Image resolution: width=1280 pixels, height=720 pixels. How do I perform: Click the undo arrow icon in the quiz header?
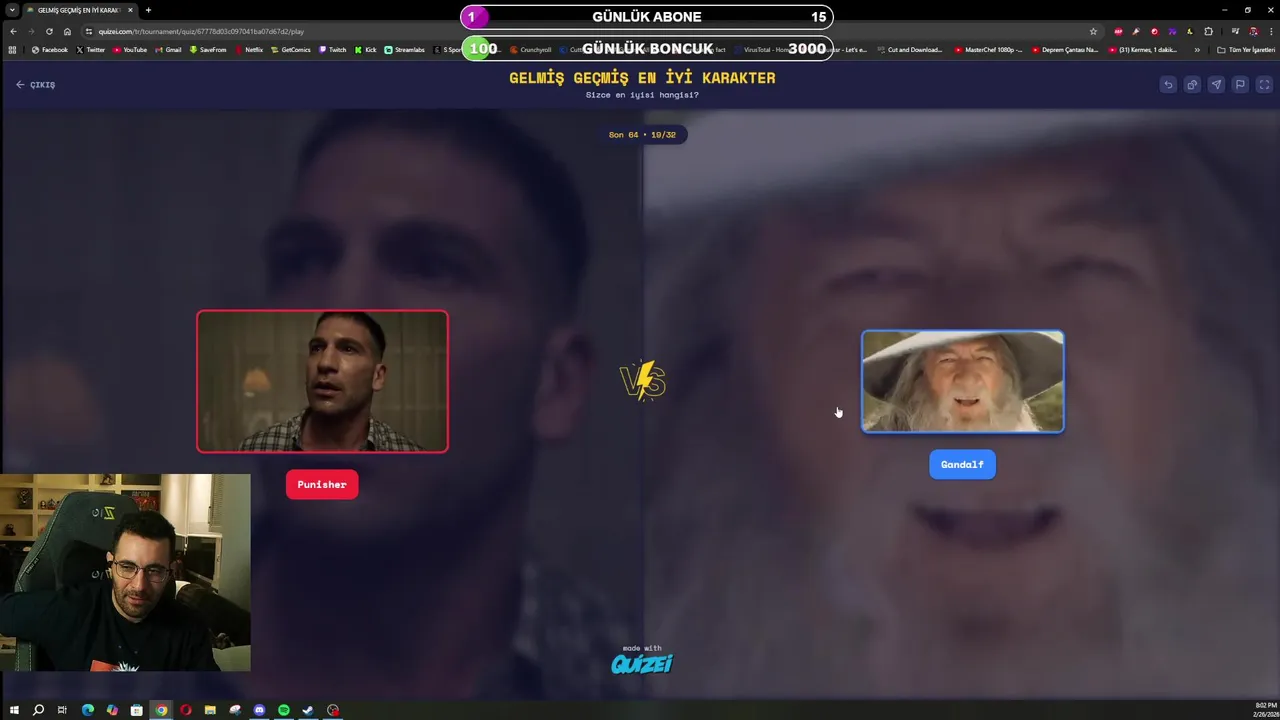1168,85
